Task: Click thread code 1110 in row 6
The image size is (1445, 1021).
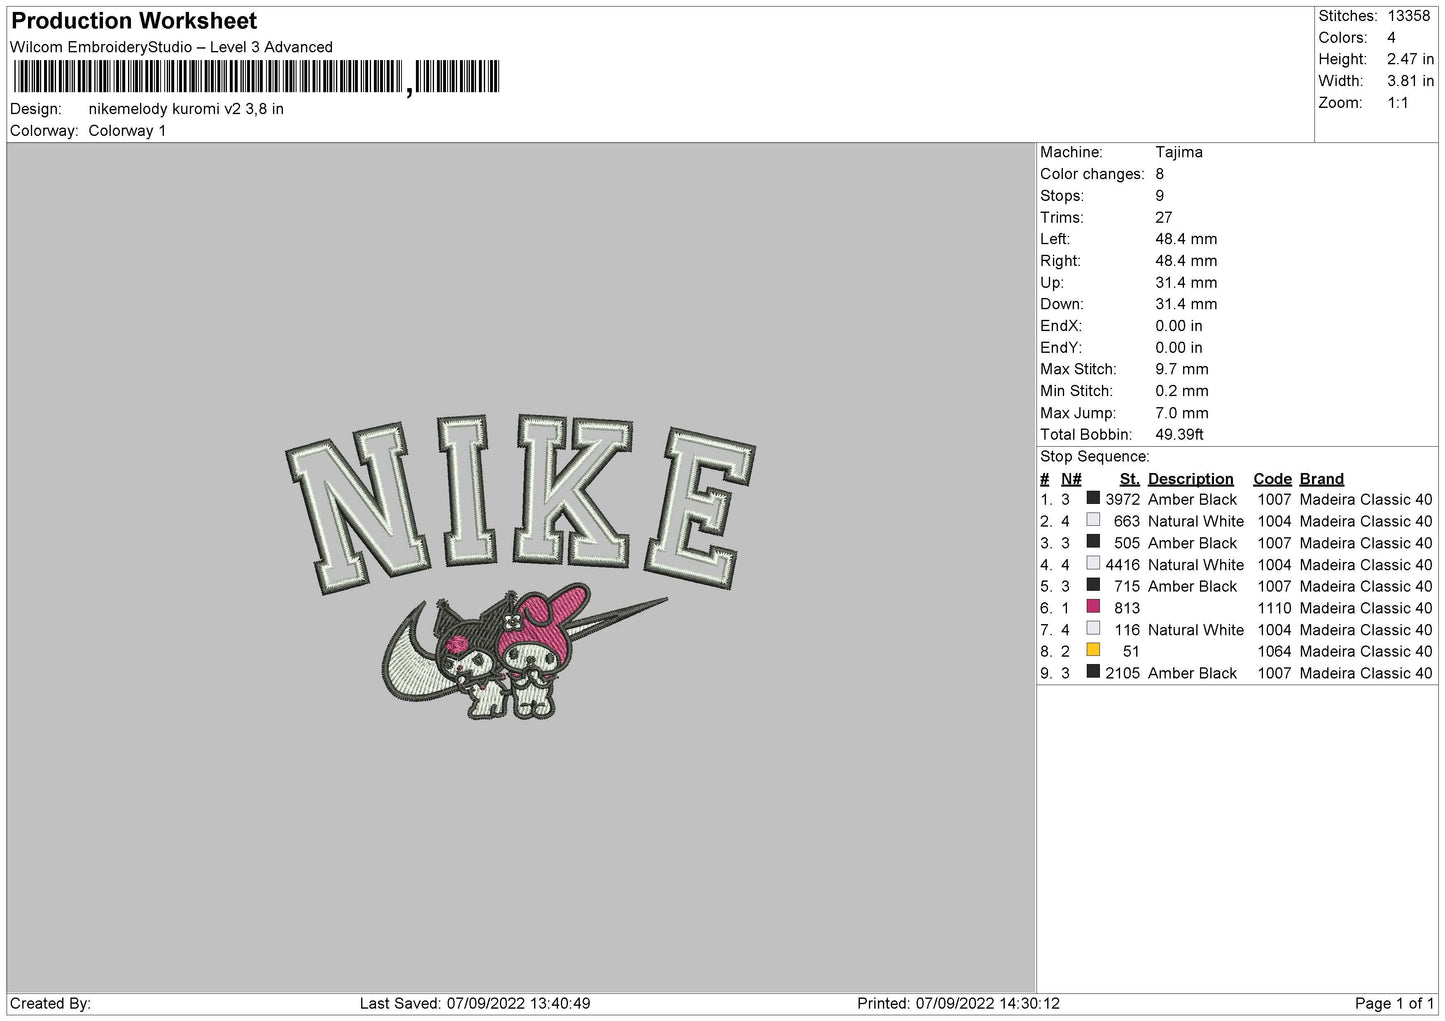Action: (x=1274, y=608)
